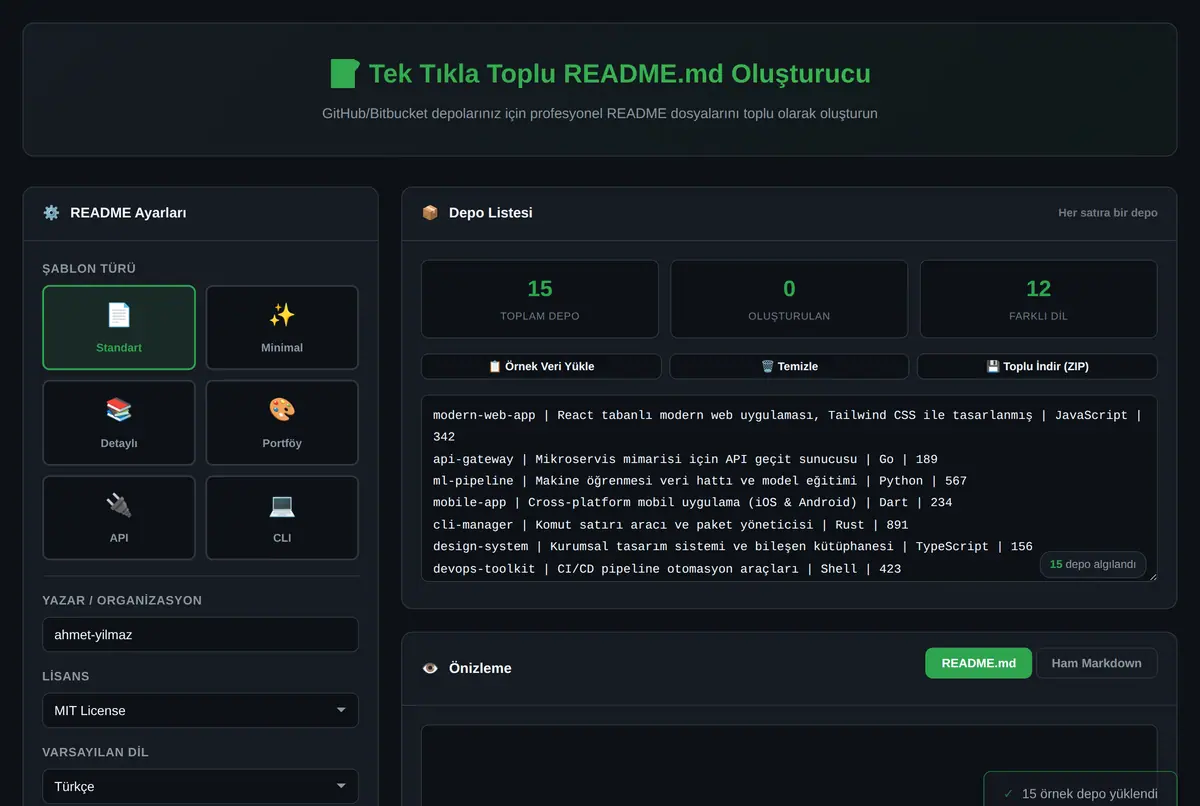Screen dimensions: 1200x806
Task: Click the cli-manager line in the repo list
Action: [670, 525]
